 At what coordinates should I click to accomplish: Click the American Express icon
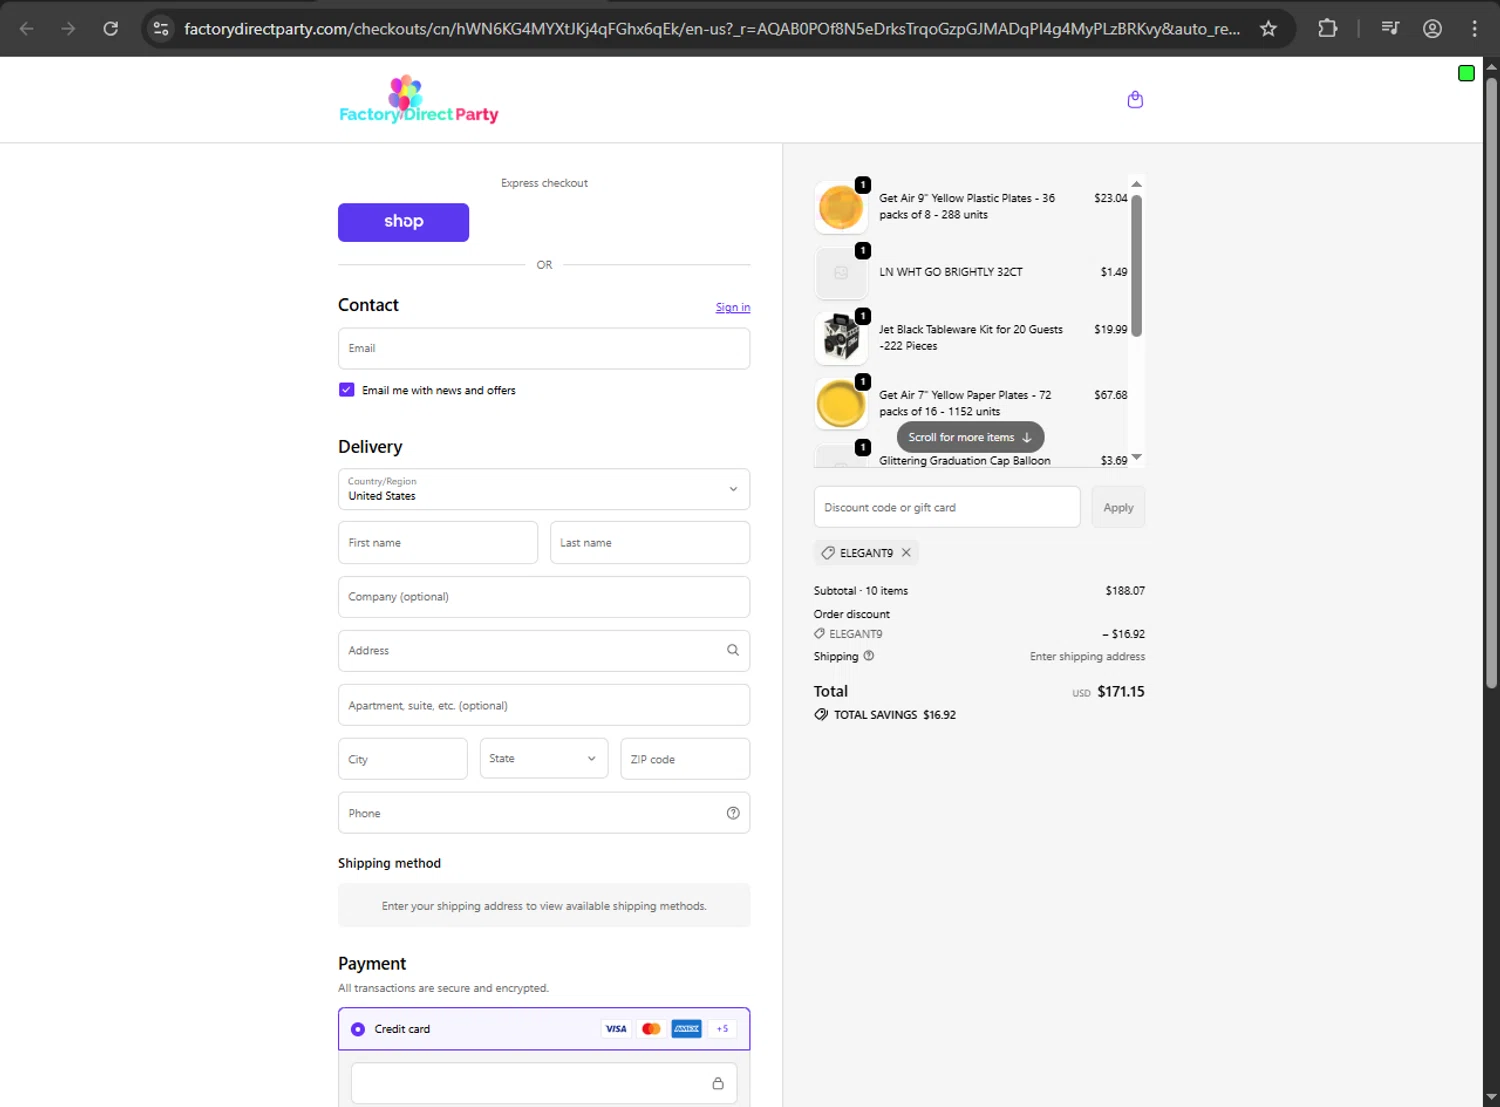pyautogui.click(x=686, y=1029)
